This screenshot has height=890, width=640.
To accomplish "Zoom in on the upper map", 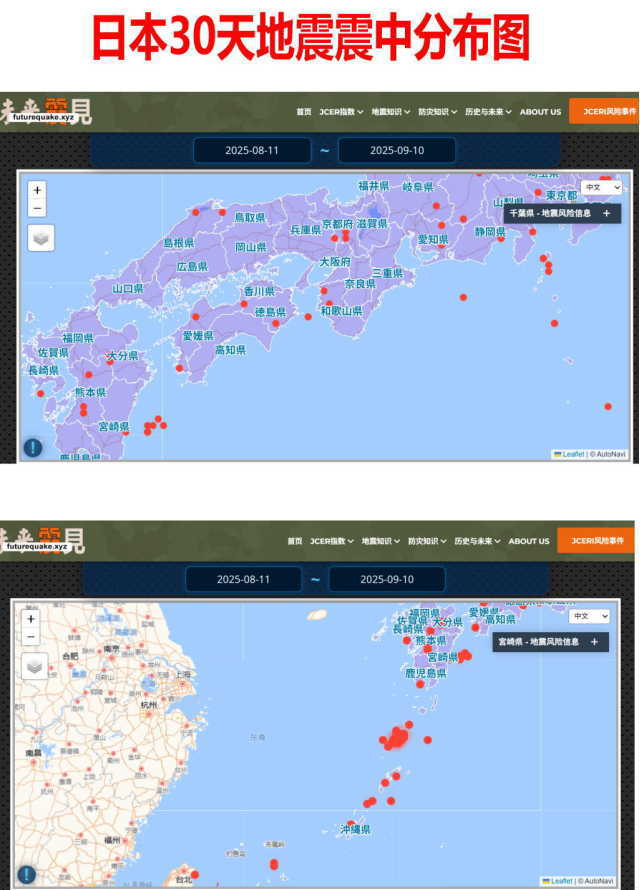I will click(x=37, y=190).
